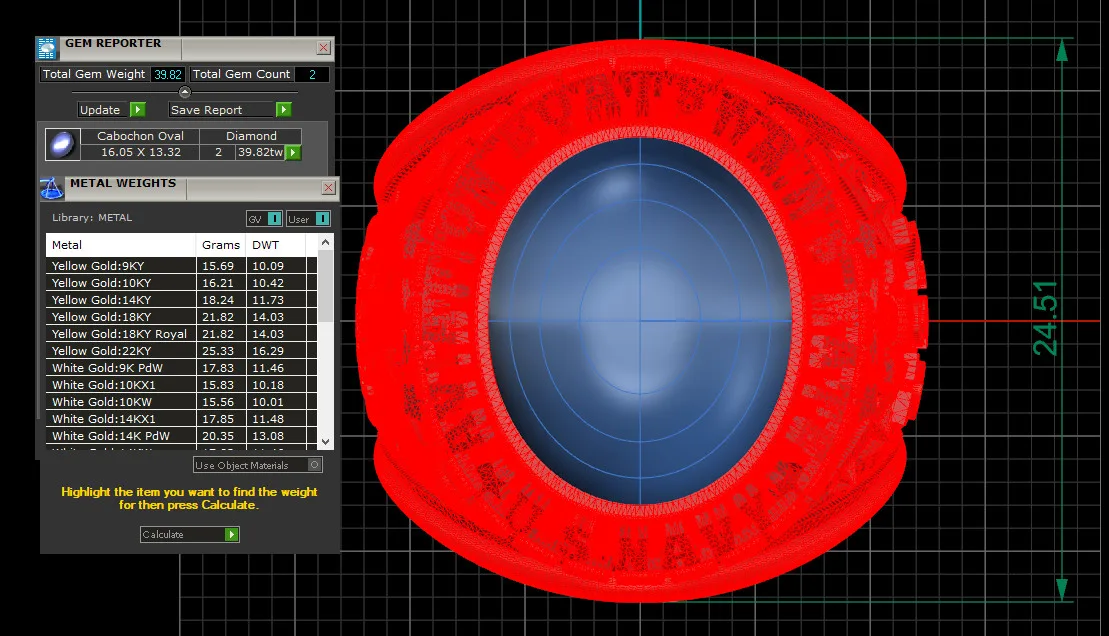Click the Metal Weights panel icon
1109x636 pixels.
click(51, 188)
